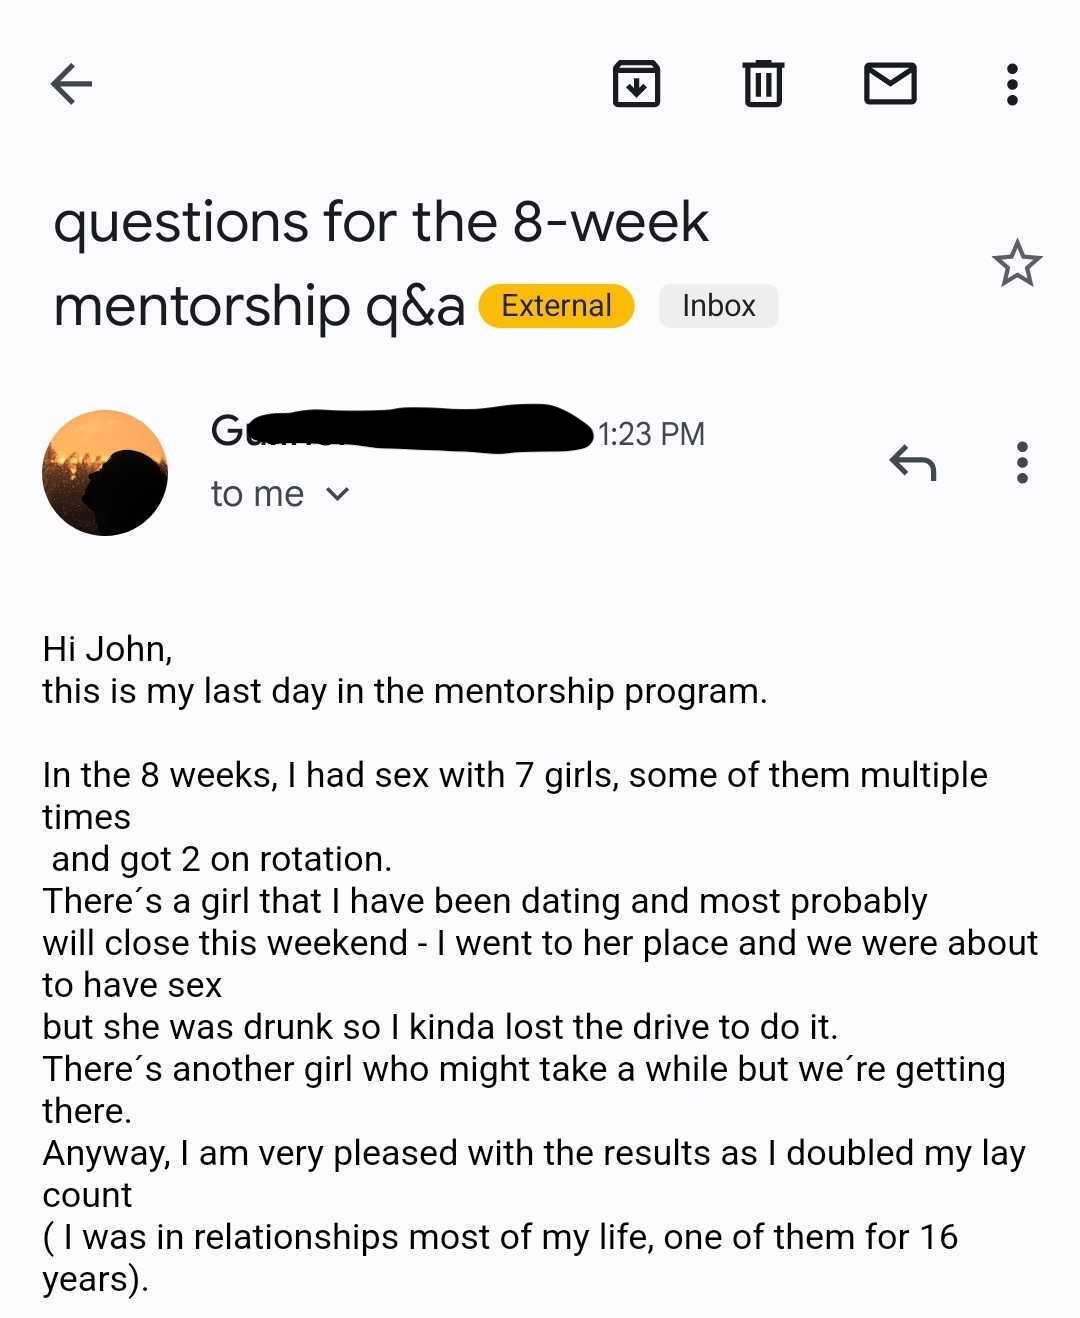Viewport: 1080px width, 1318px height.
Task: Tap the subject line "questions for the 8-week"
Action: point(380,222)
